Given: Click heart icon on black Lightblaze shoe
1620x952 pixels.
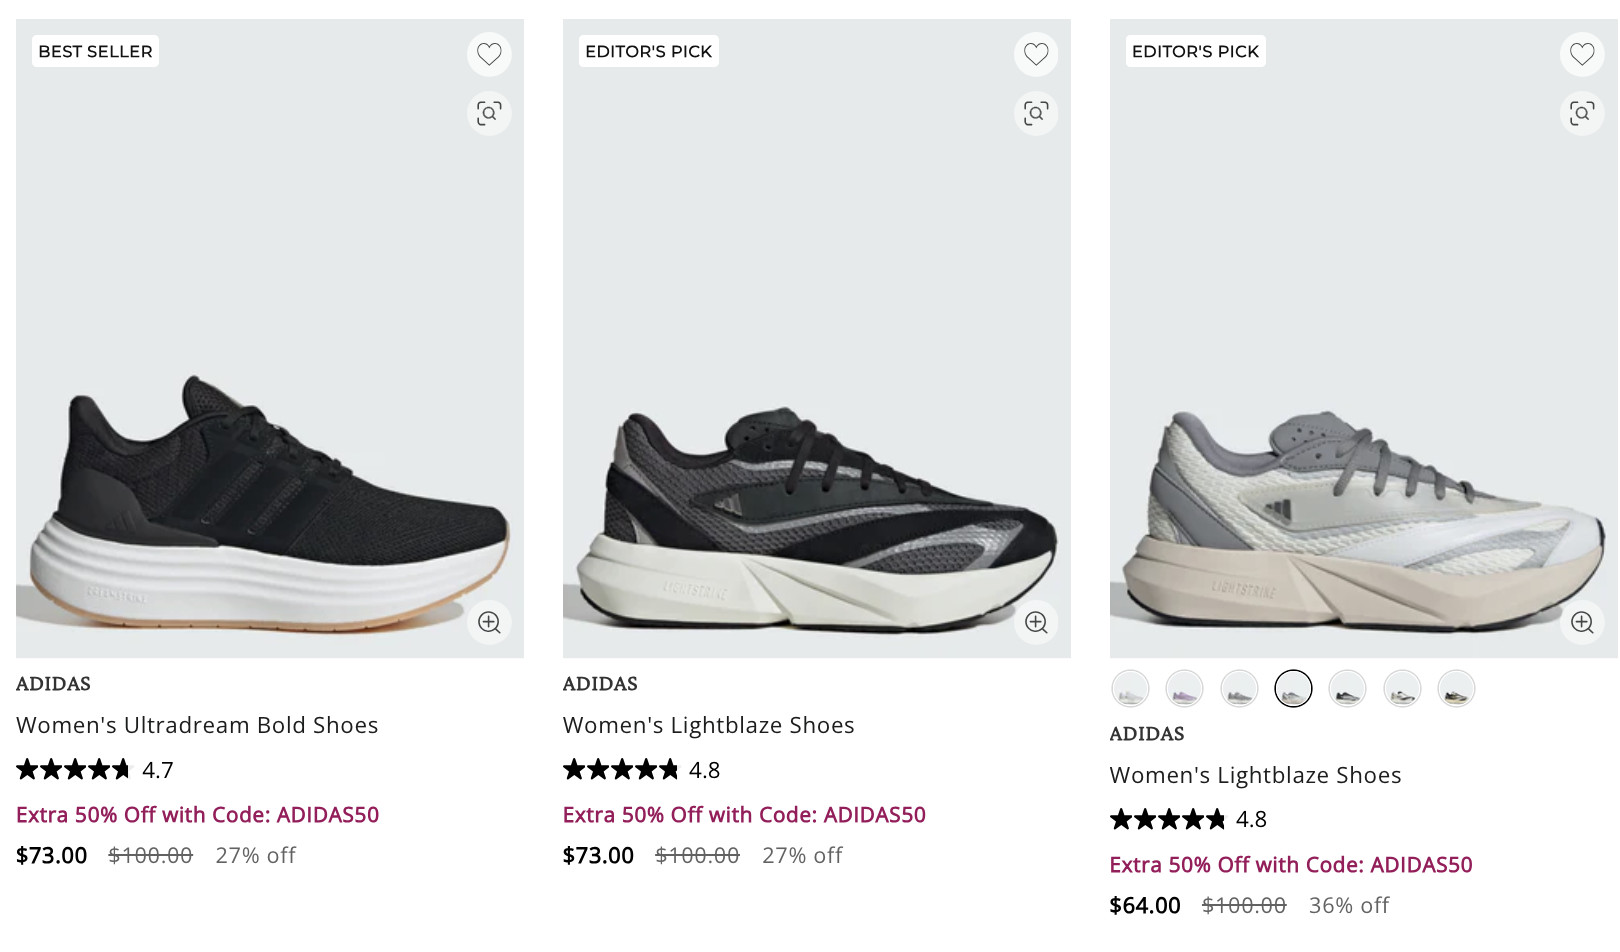Looking at the screenshot, I should (x=1036, y=54).
